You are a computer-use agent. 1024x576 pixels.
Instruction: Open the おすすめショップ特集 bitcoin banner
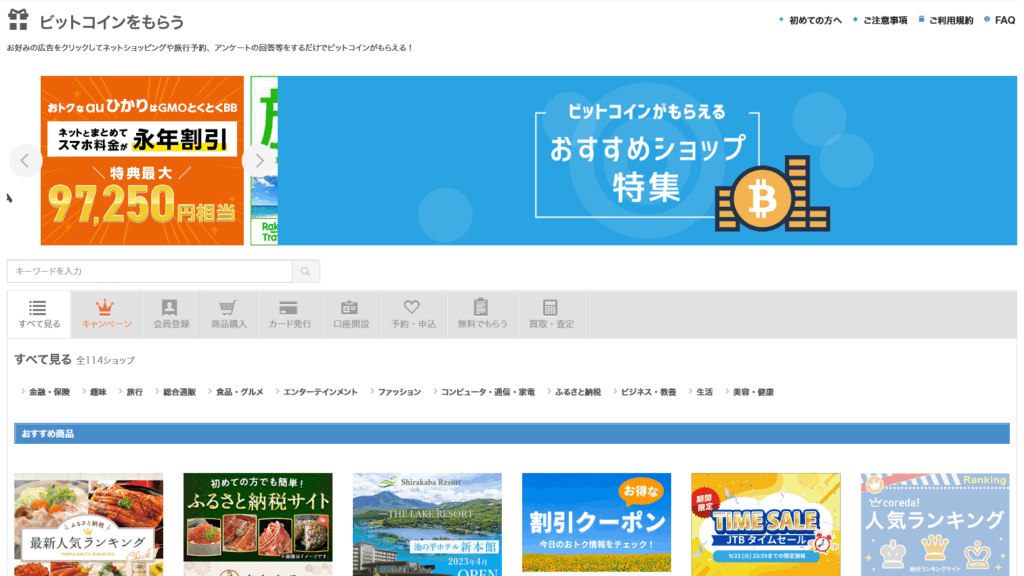647,160
